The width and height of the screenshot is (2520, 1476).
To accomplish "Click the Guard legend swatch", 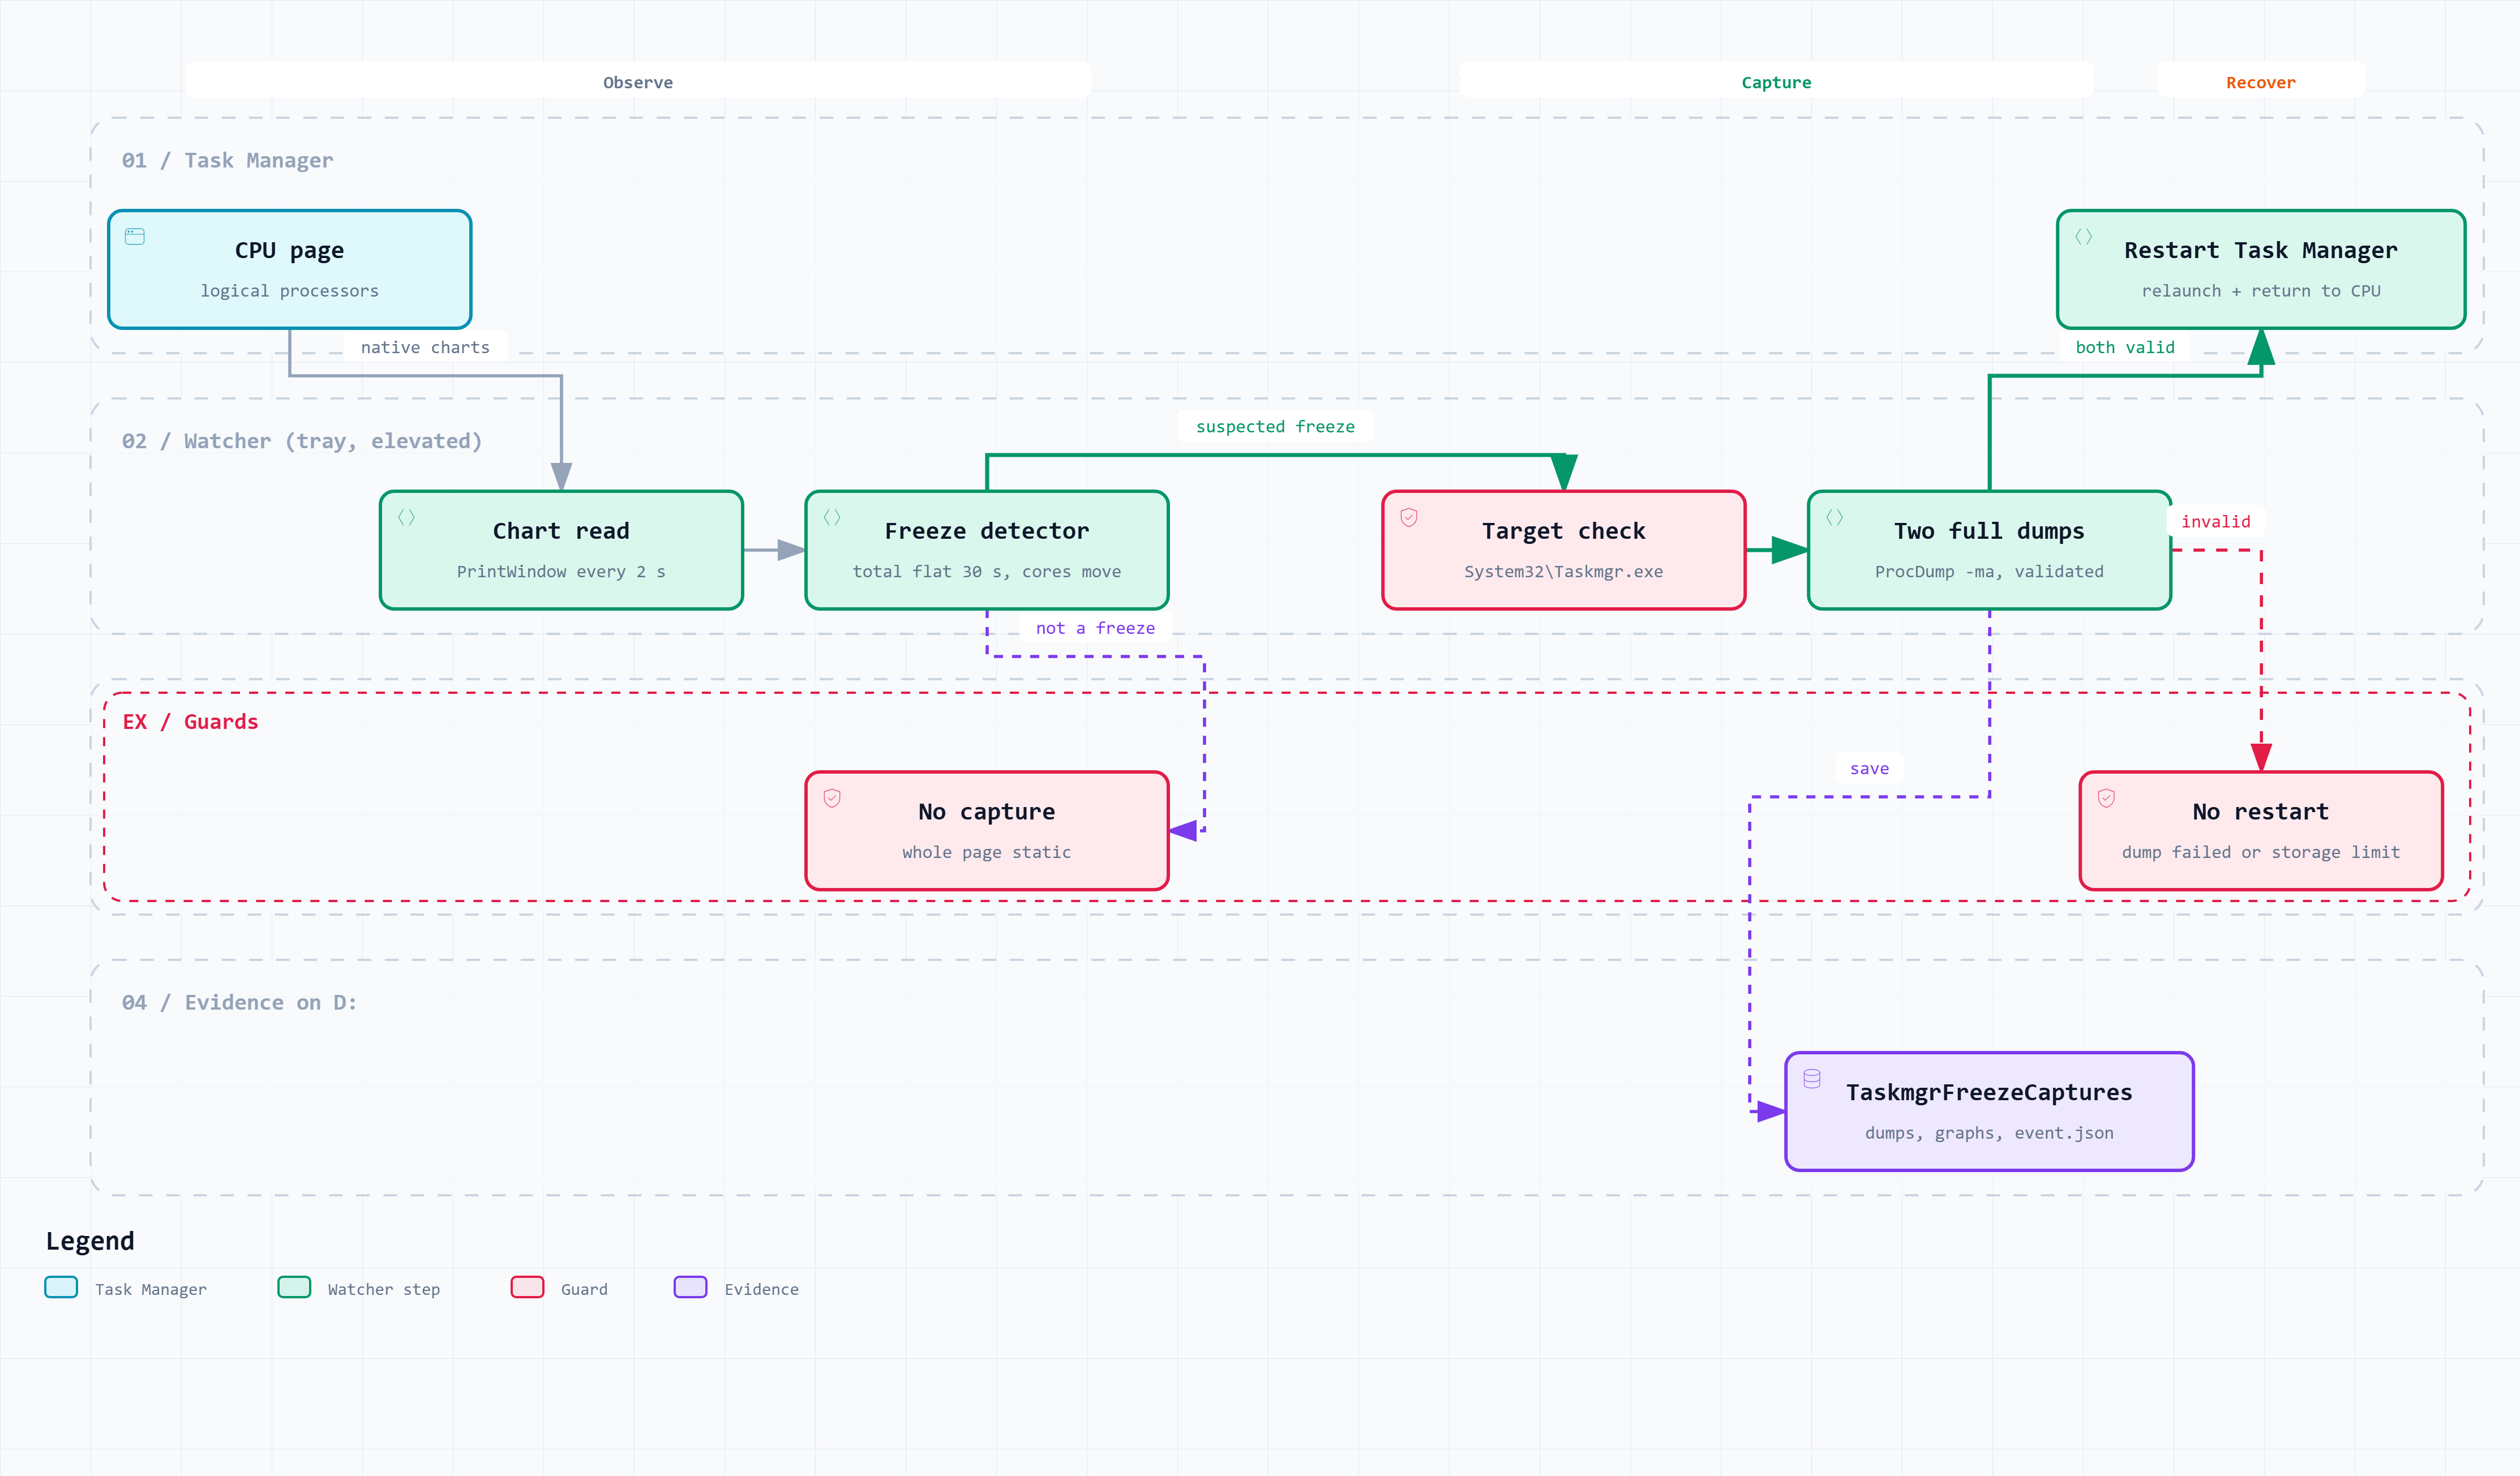I will [x=527, y=1287].
